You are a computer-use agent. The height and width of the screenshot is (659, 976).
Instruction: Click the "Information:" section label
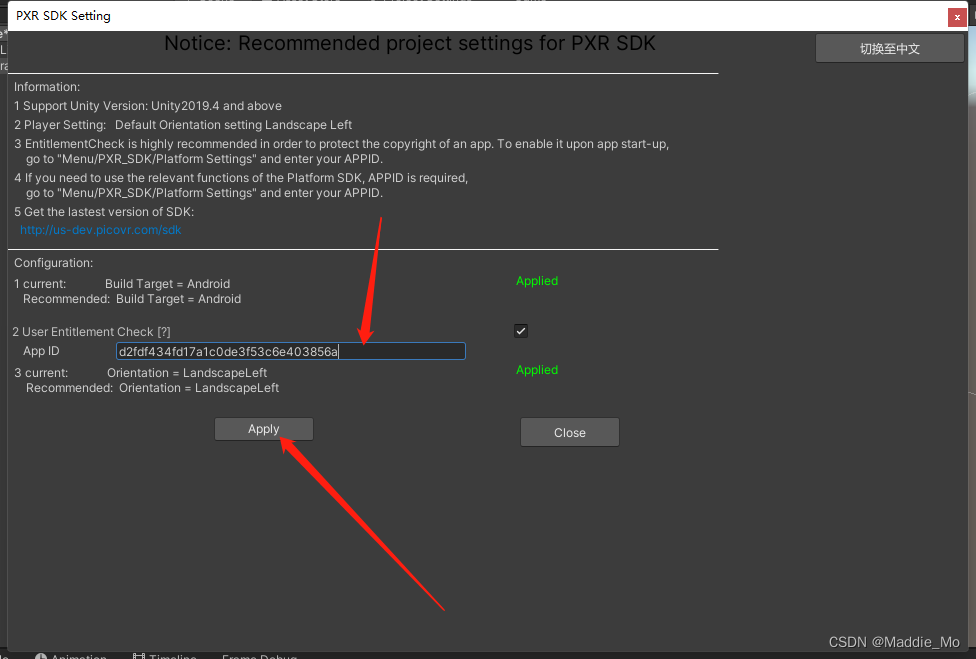point(47,87)
